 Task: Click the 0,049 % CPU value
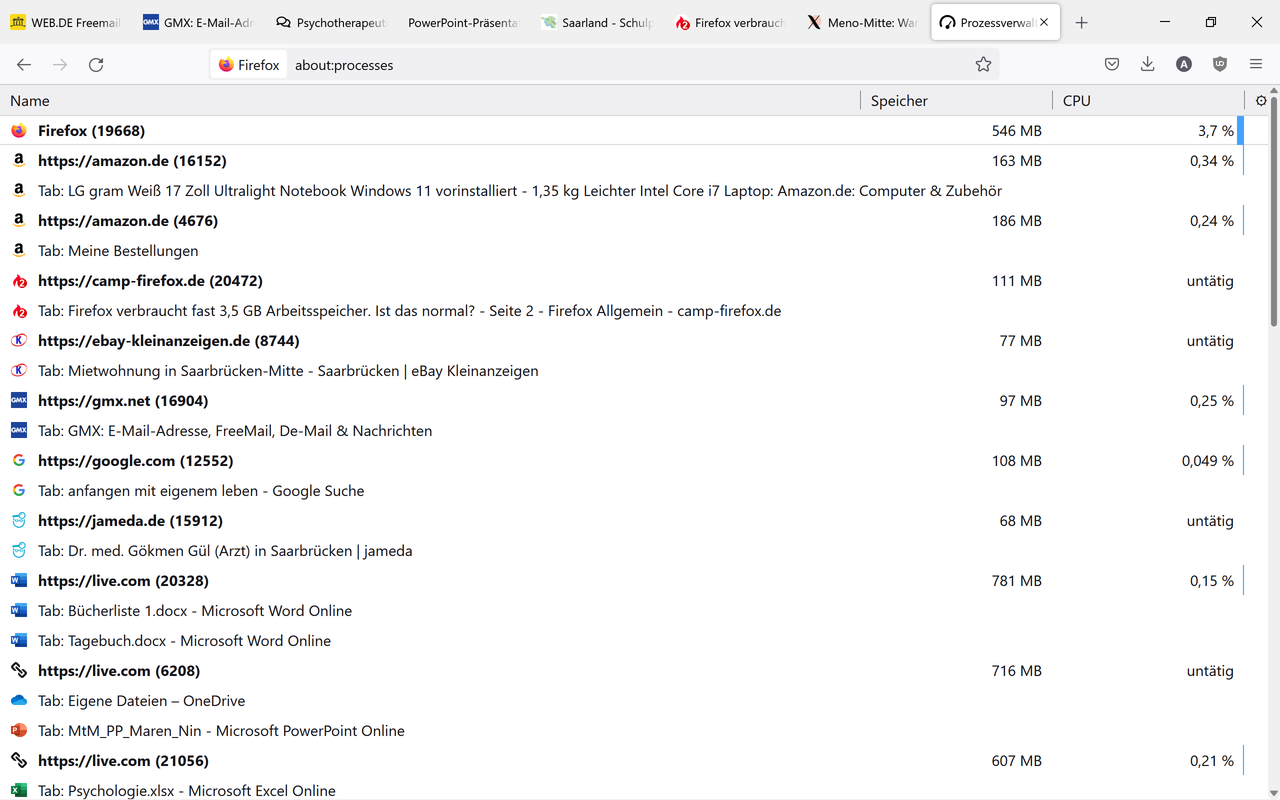click(1208, 461)
